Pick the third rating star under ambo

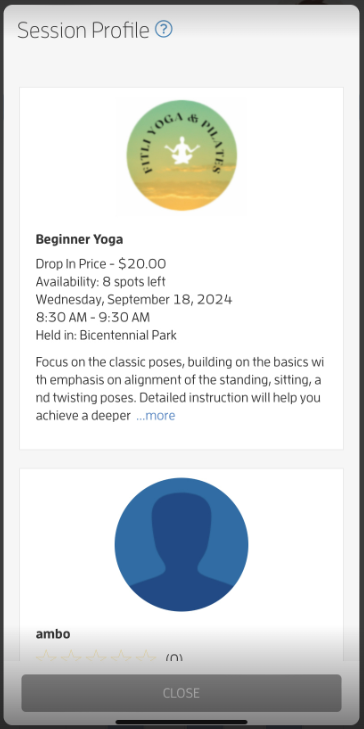[96, 658]
